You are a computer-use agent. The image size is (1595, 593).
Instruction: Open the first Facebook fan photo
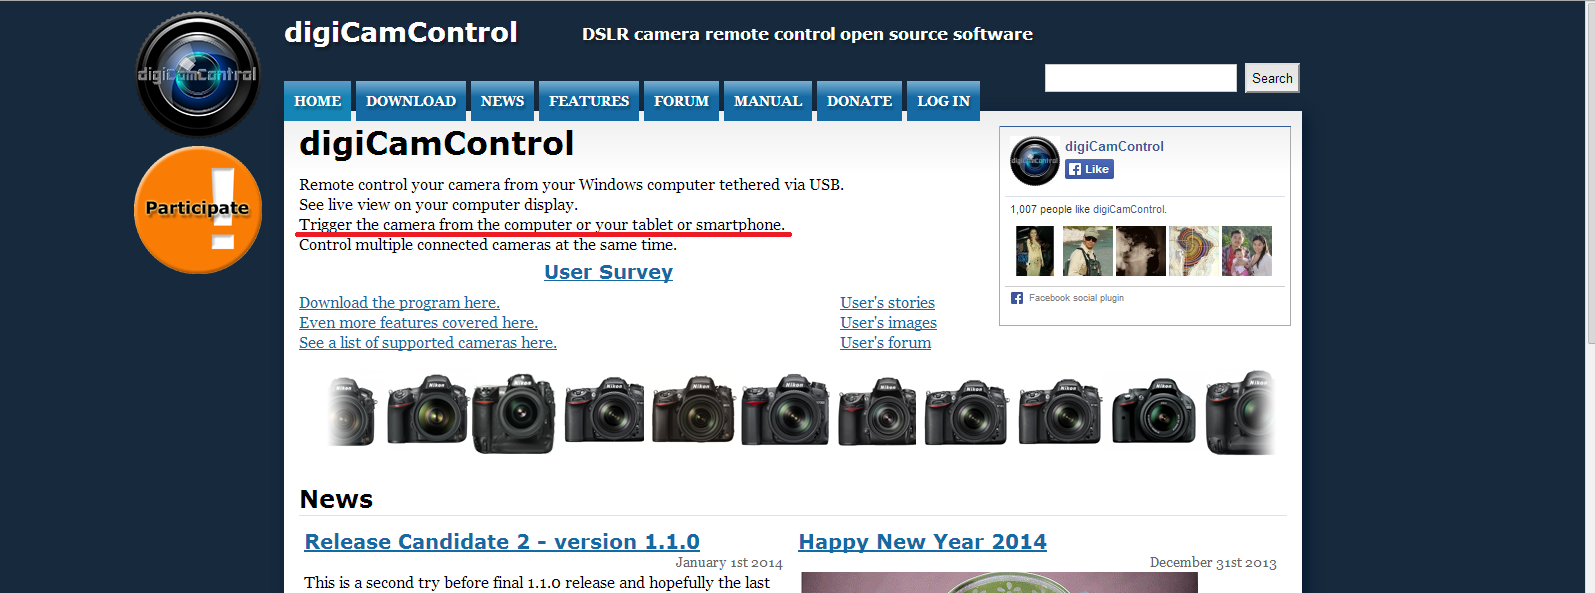(1034, 250)
